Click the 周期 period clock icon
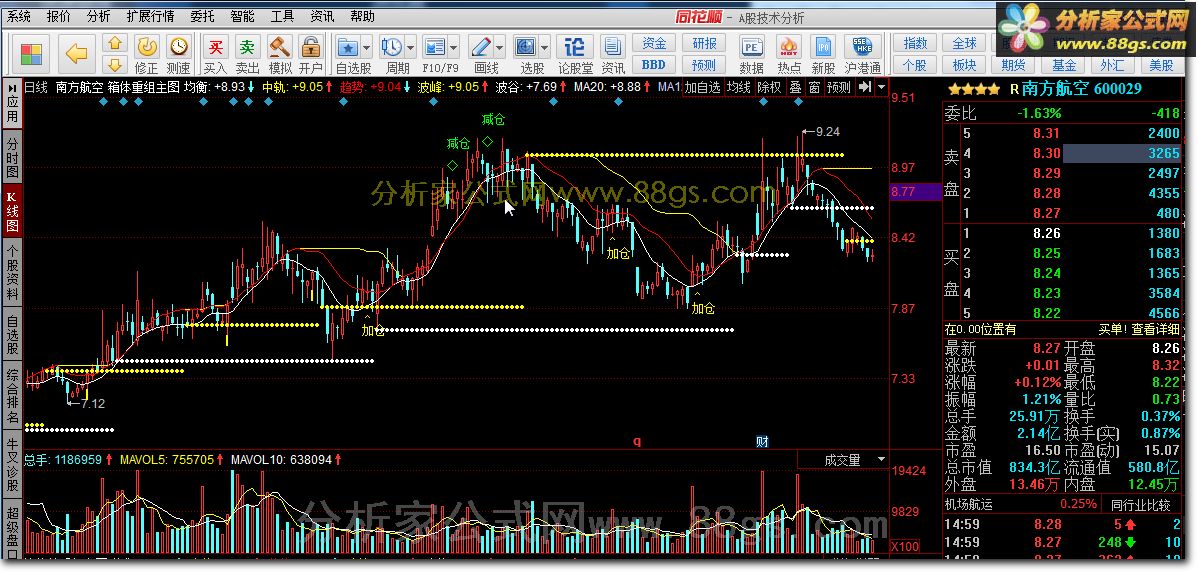Screen dimensions: 1198x572 pos(391,47)
